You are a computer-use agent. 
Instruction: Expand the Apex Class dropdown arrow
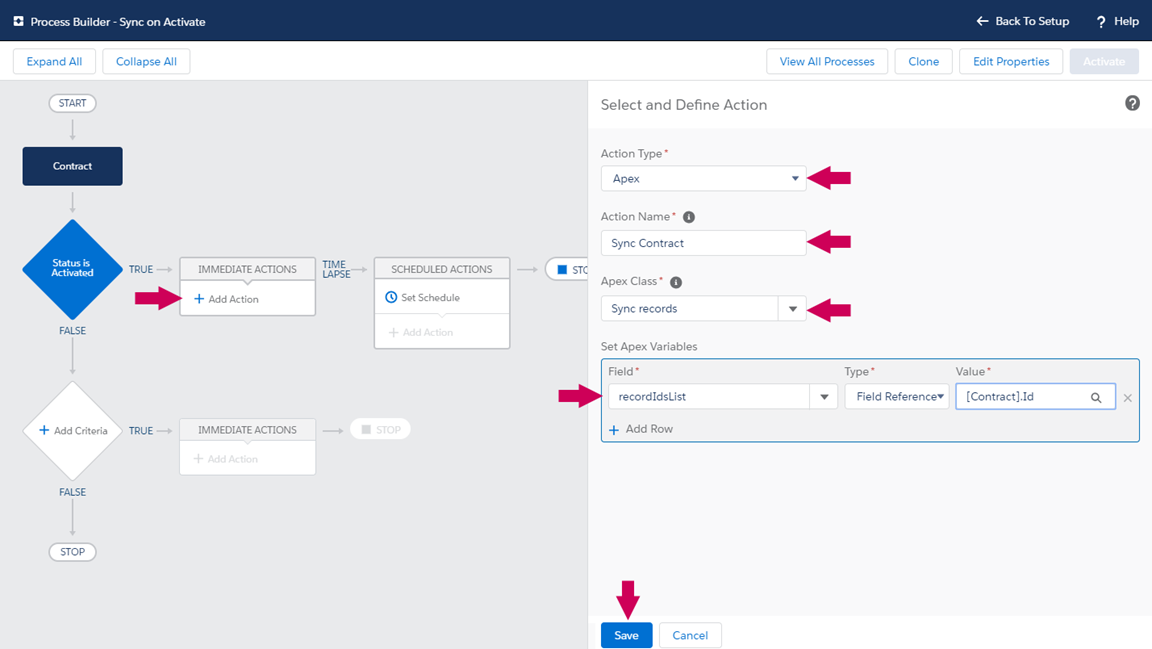click(x=792, y=309)
